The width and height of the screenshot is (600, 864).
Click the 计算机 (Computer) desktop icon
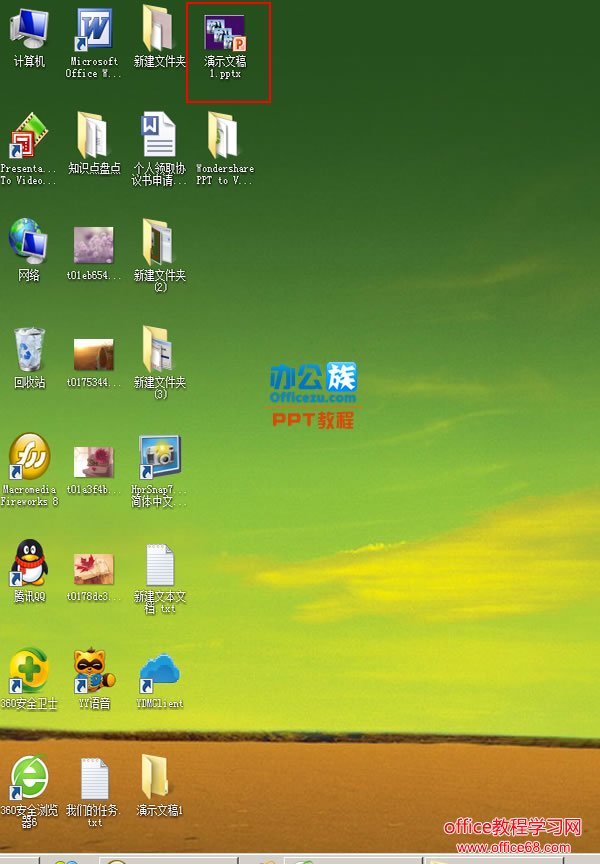pos(29,30)
